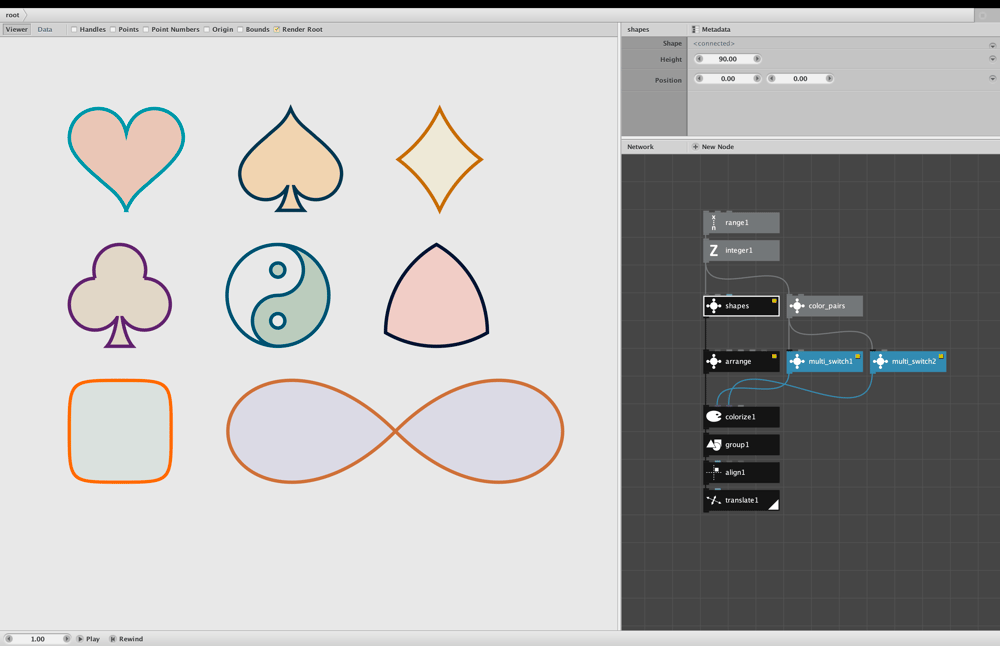Select the multi_switch2 node
Image resolution: width=1000 pixels, height=646 pixels.
coord(908,362)
